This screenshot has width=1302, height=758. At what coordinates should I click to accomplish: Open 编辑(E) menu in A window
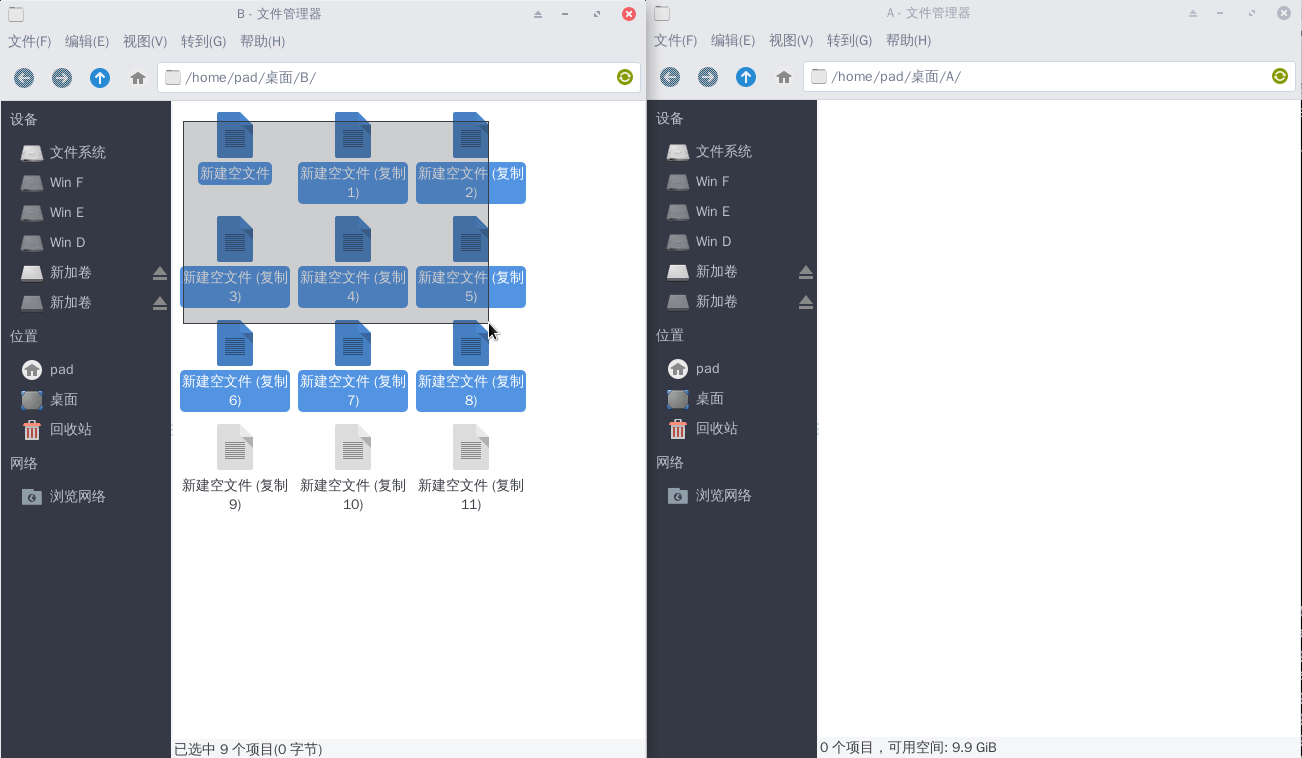point(732,41)
